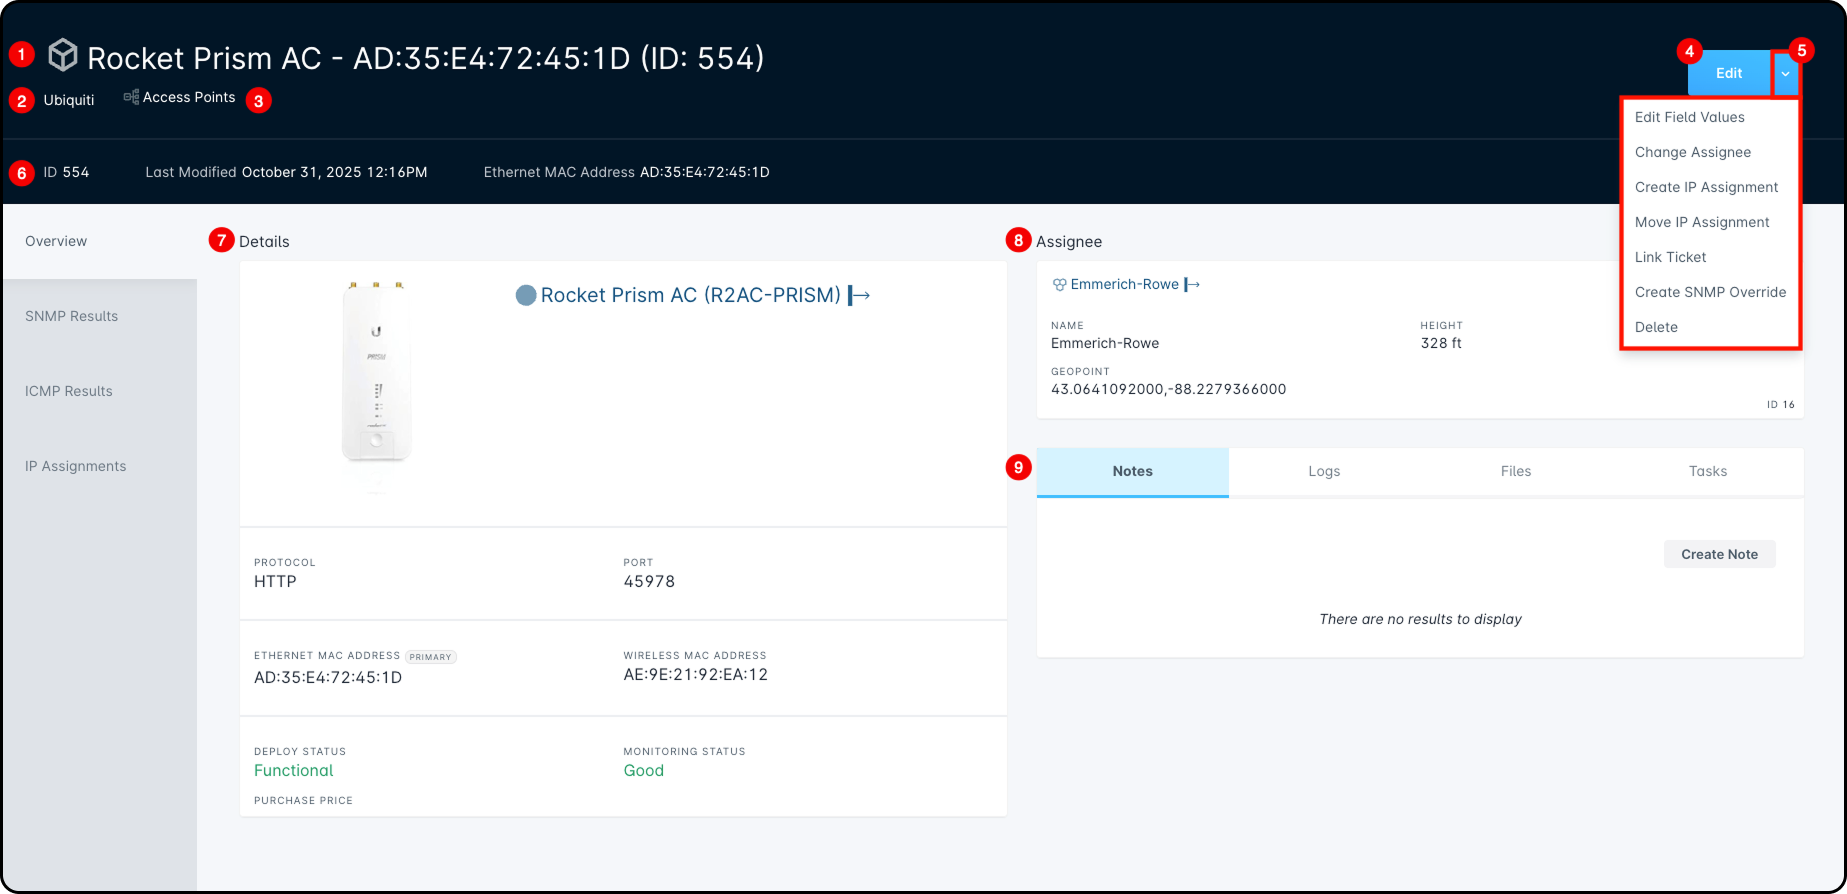
Task: Click the Create Note button
Action: pos(1720,554)
